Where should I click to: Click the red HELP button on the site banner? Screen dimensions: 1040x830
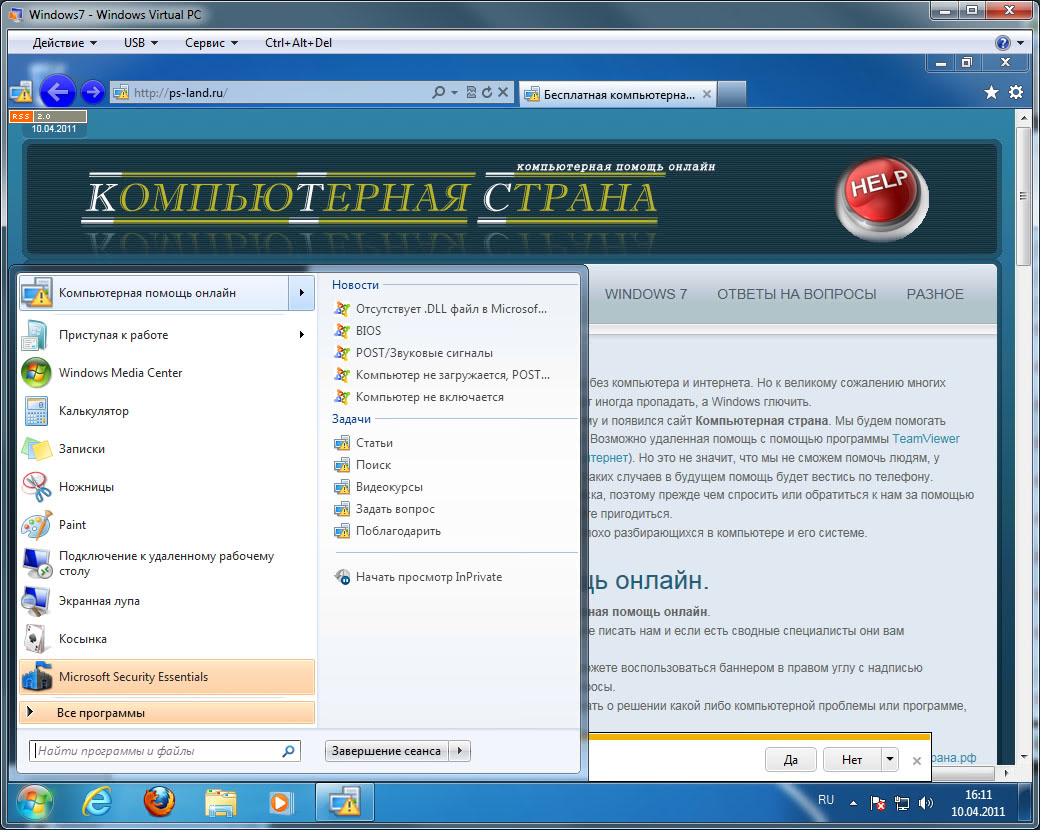coord(882,198)
